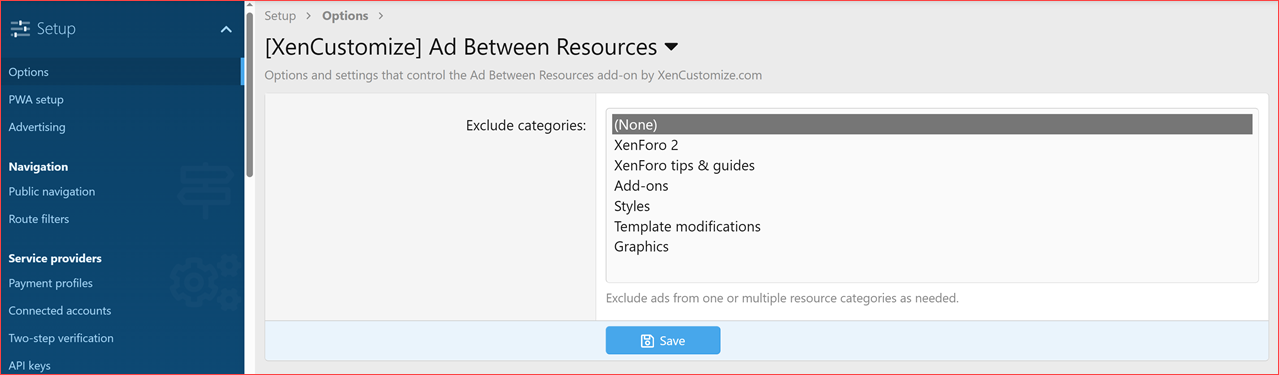
Task: Click the Save button
Action: click(x=662, y=341)
